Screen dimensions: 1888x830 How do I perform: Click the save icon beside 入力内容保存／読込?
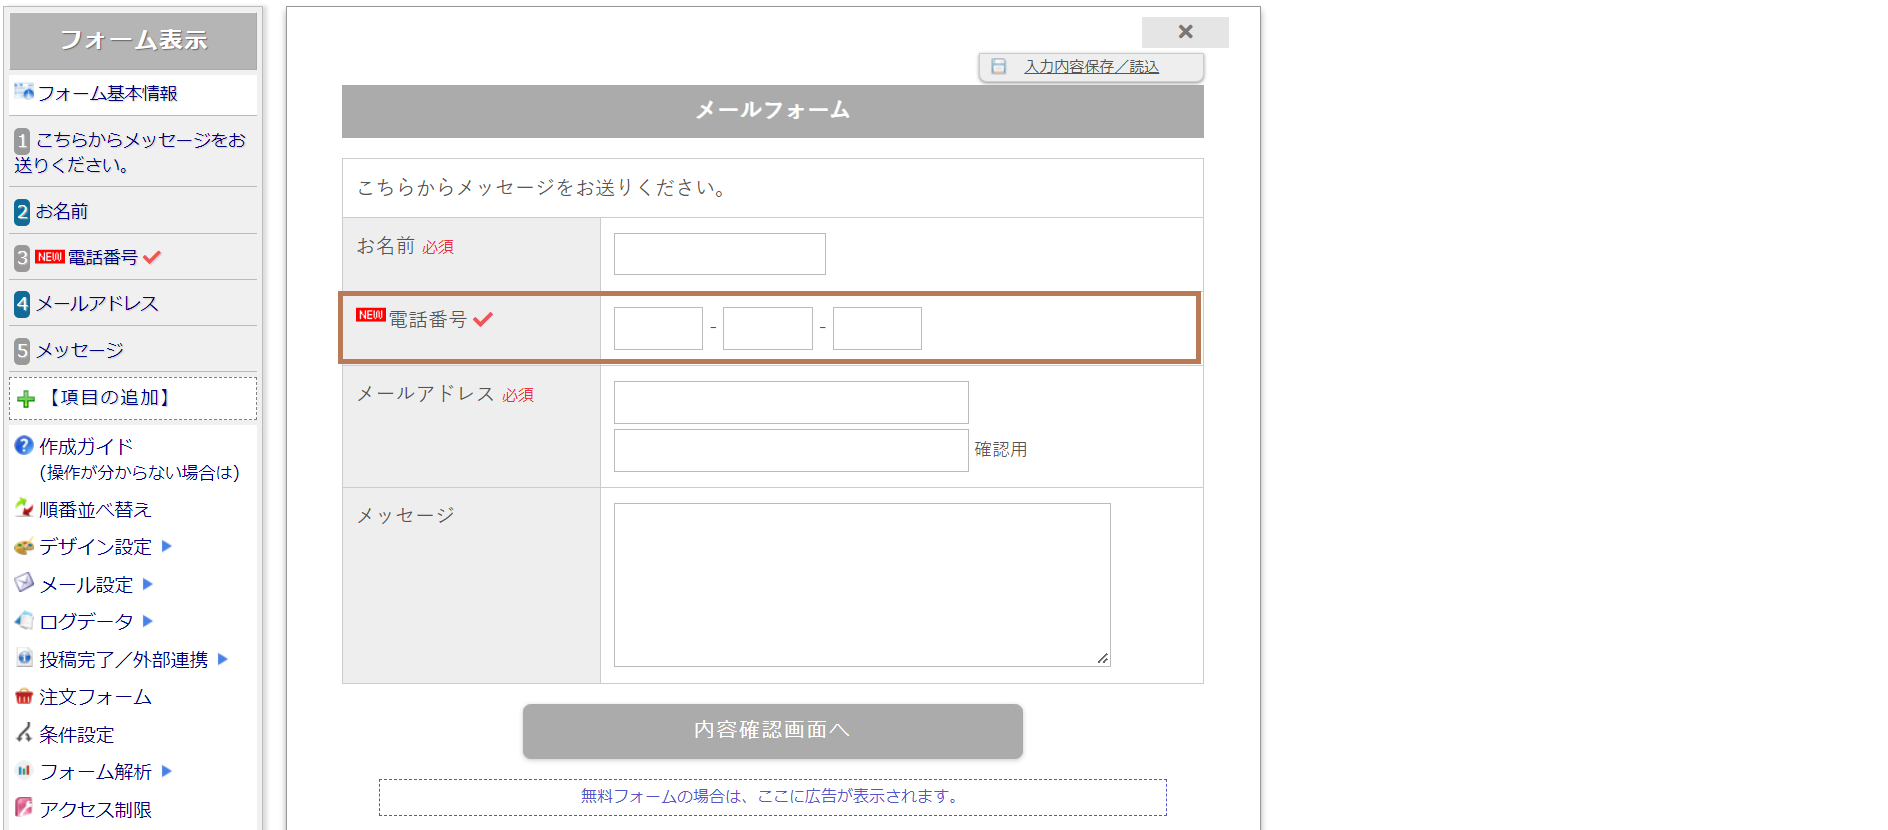998,67
